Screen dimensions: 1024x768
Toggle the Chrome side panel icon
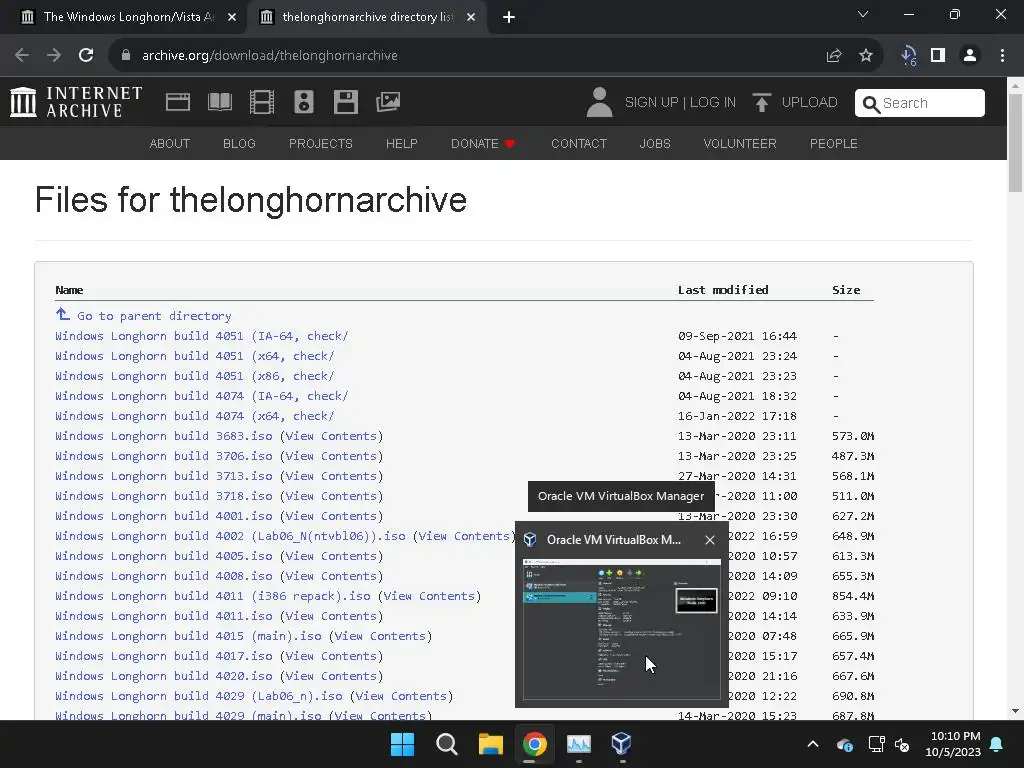coord(938,56)
